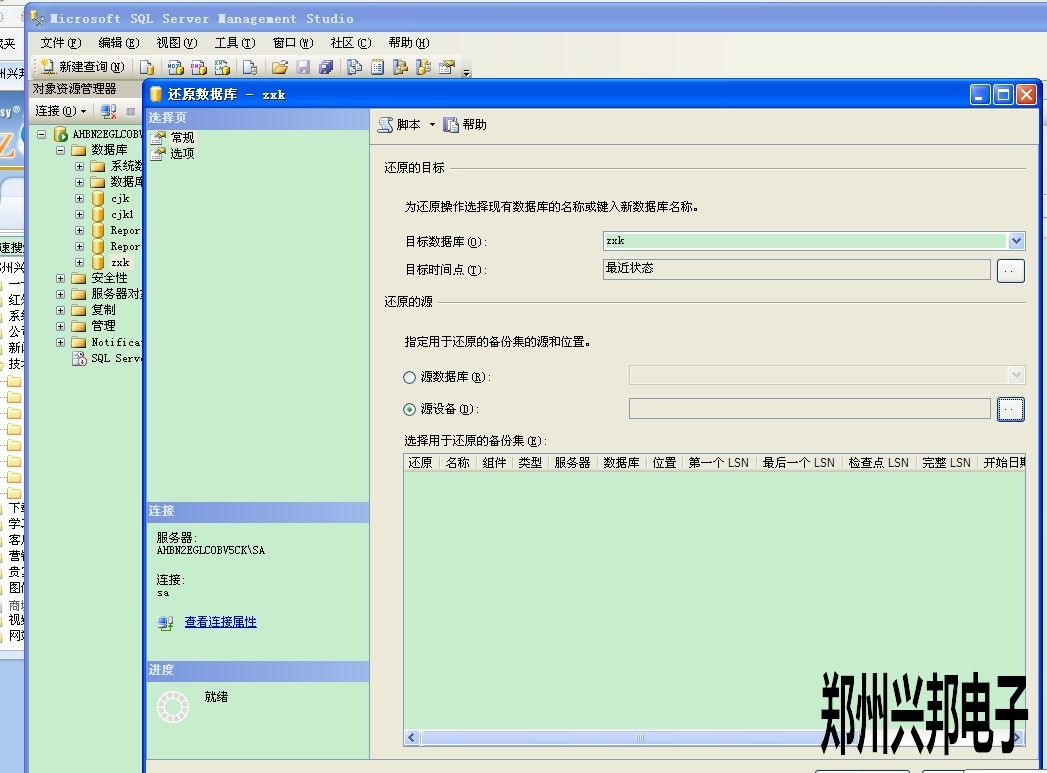This screenshot has height=773, width=1047.
Task: Click the 复制 folder icon
Action: click(79, 310)
